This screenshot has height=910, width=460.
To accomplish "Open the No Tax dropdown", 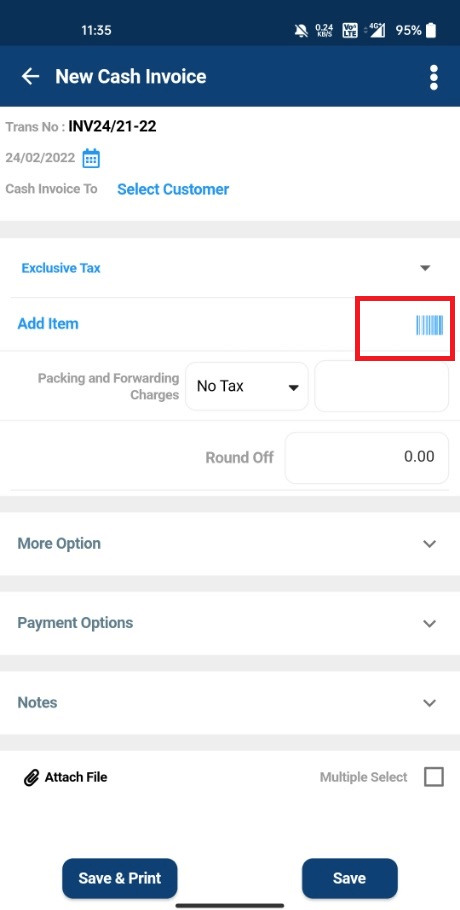I will click(x=247, y=387).
